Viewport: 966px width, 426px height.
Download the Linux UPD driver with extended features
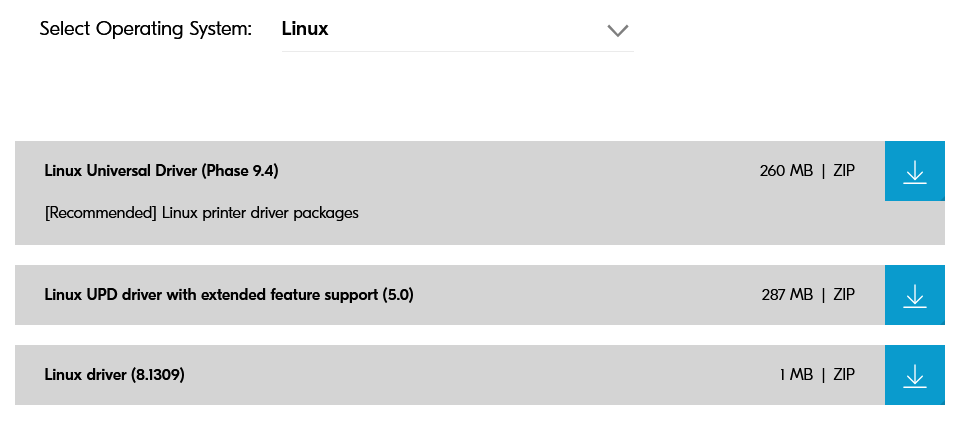pyautogui.click(x=914, y=295)
